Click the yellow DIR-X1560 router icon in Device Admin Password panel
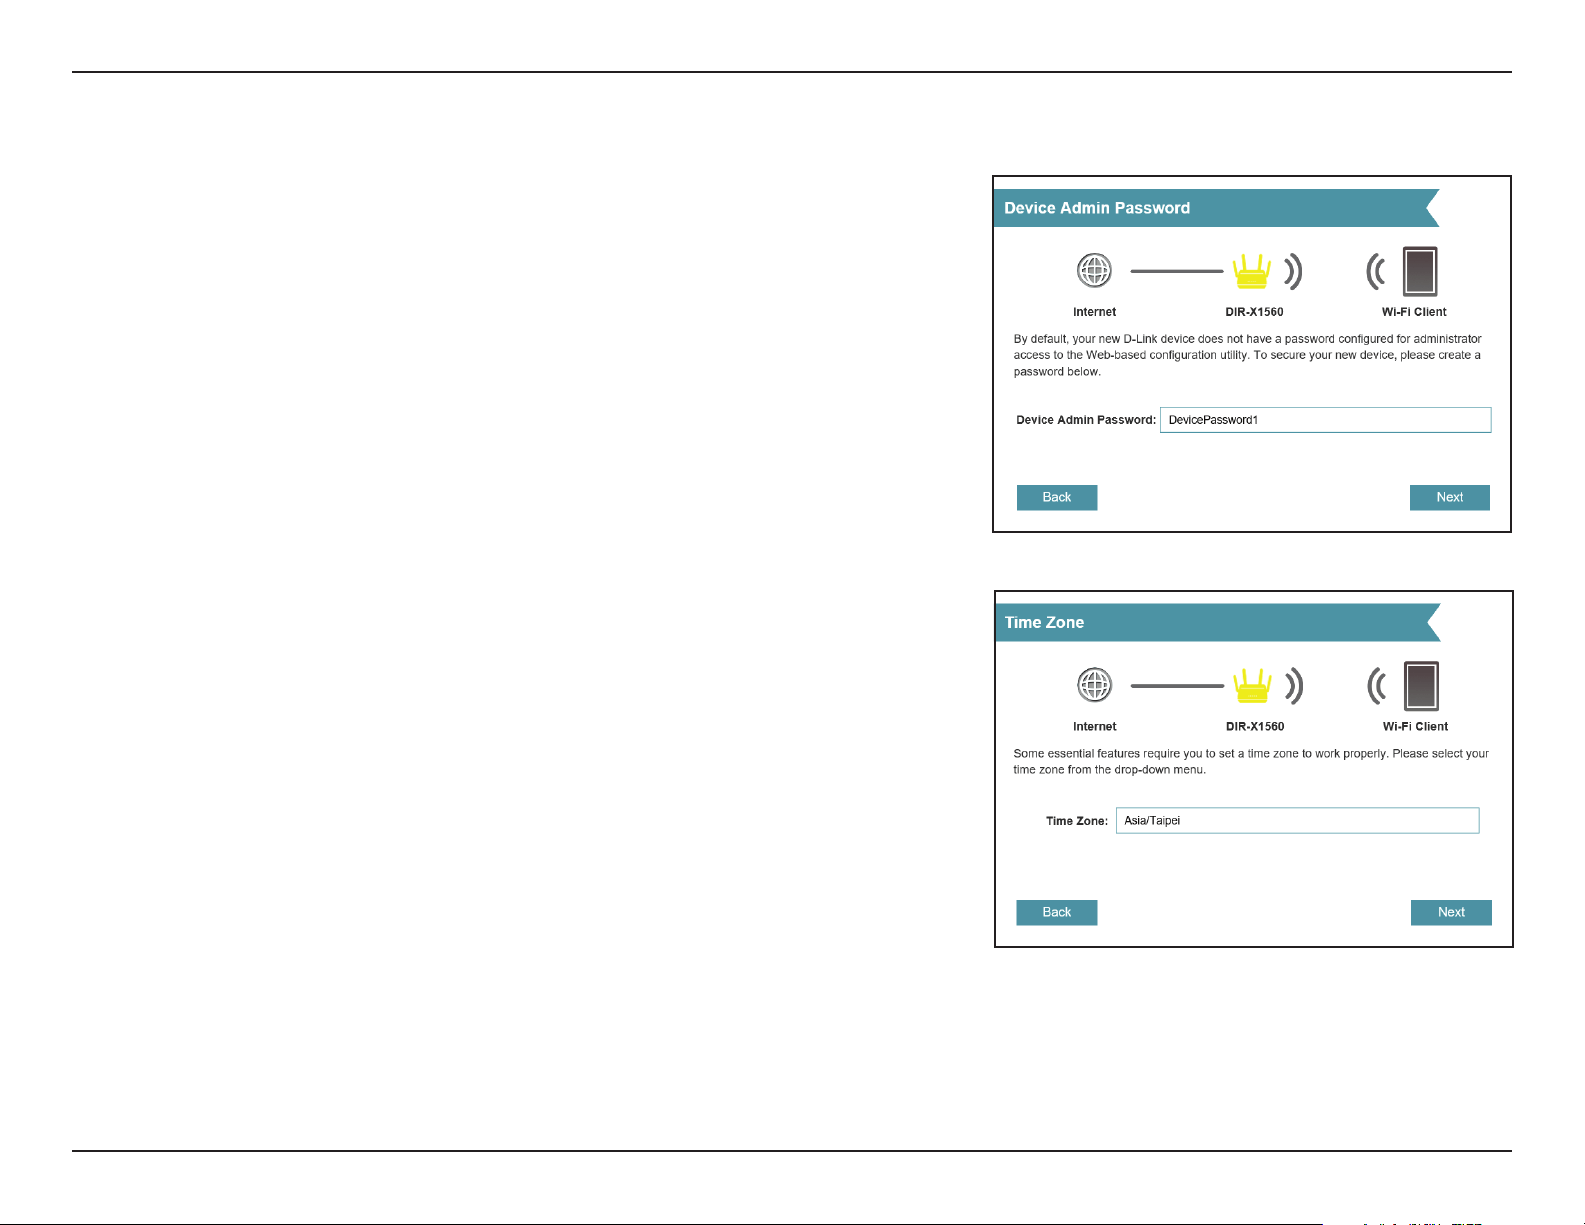This screenshot has width=1585, height=1225. [x=1251, y=271]
